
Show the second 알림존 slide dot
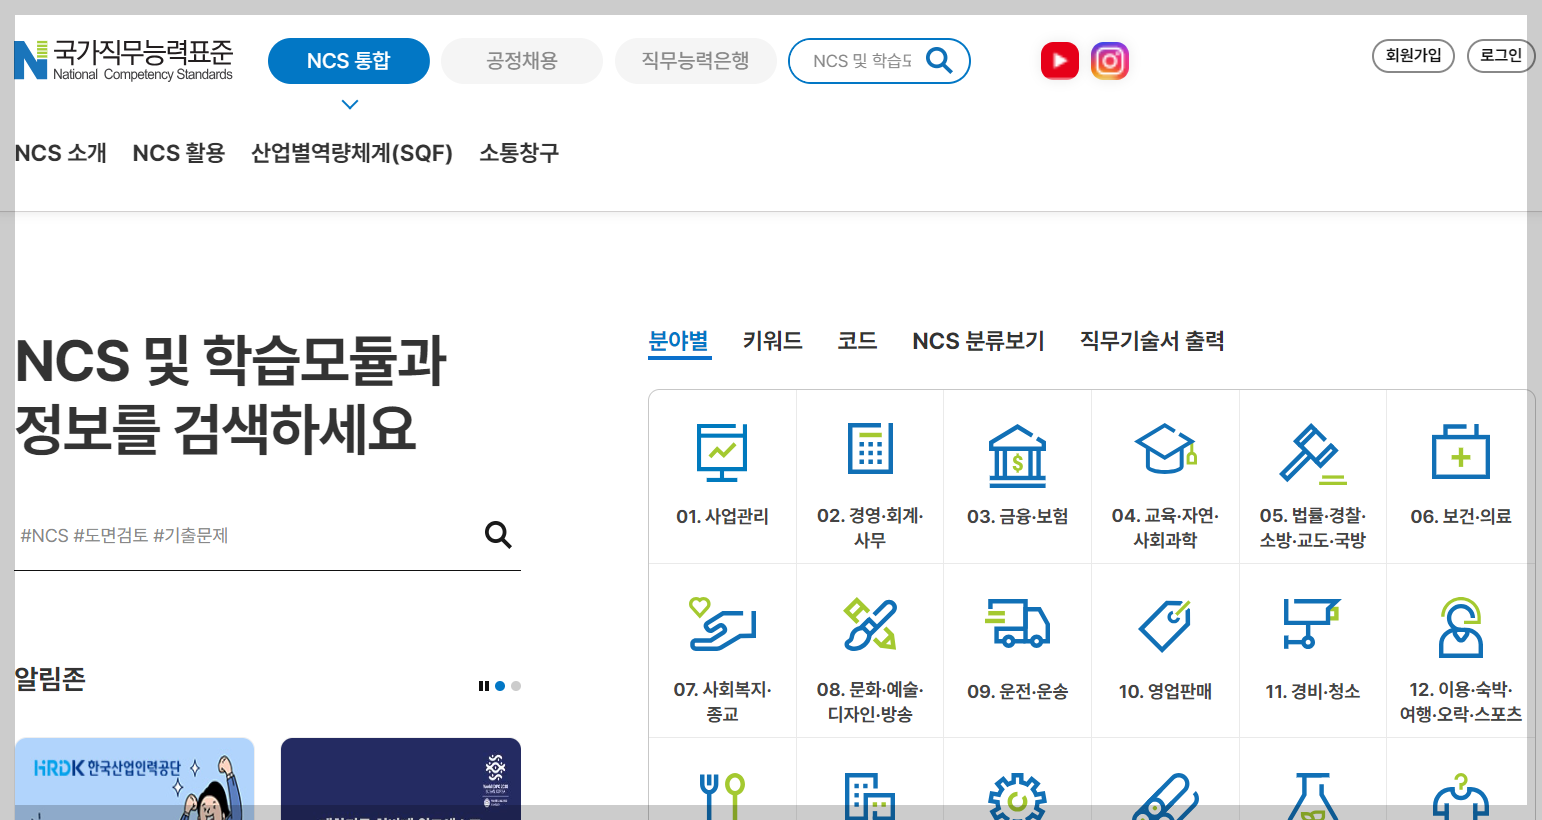pos(516,686)
